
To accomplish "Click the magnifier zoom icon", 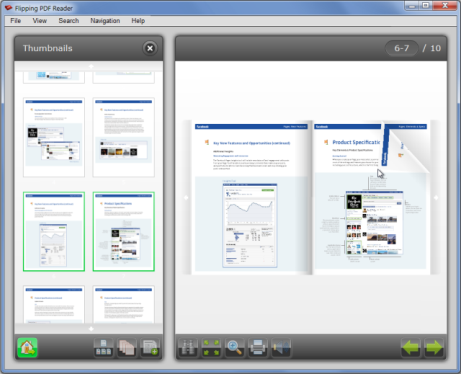I will (x=234, y=348).
